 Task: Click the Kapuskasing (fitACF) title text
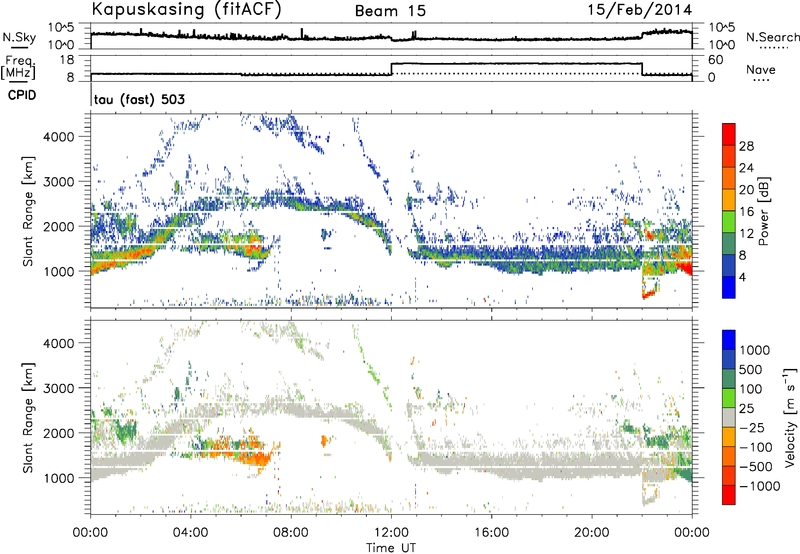pos(186,10)
